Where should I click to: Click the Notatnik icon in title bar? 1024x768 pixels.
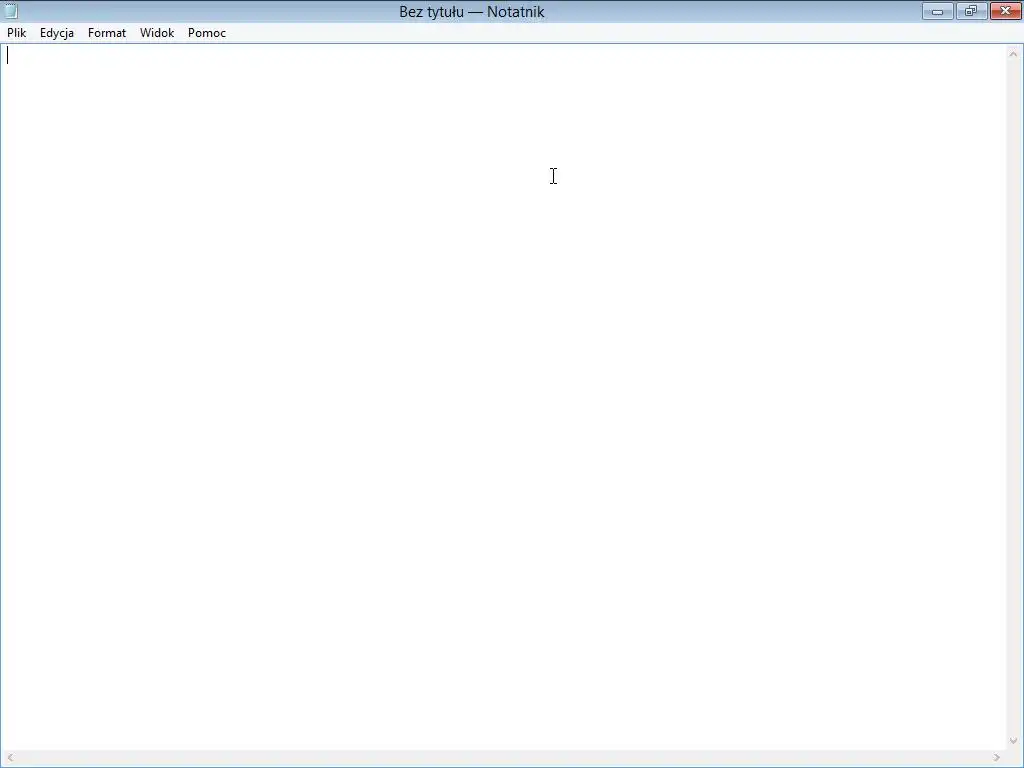[x=10, y=11]
